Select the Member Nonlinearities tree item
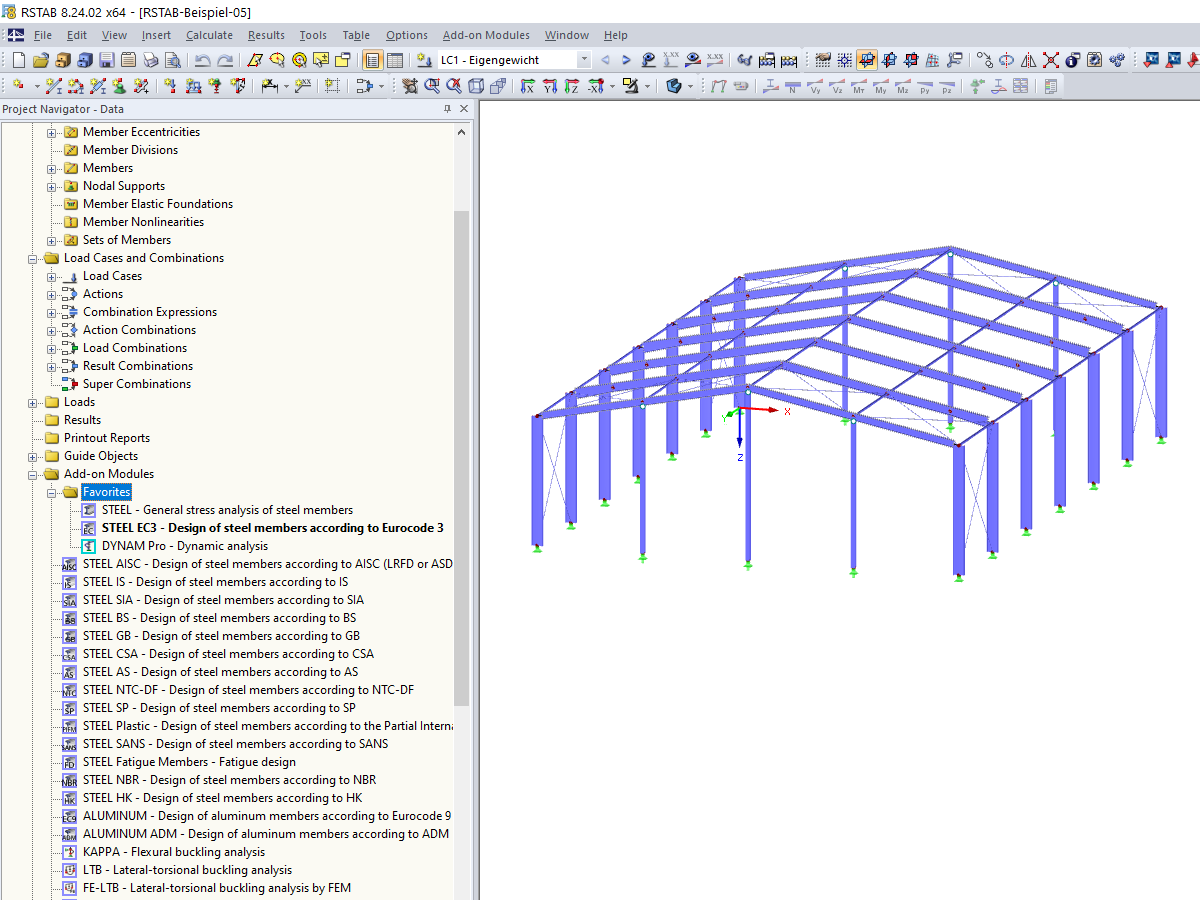The width and height of the screenshot is (1200, 900). click(x=143, y=222)
